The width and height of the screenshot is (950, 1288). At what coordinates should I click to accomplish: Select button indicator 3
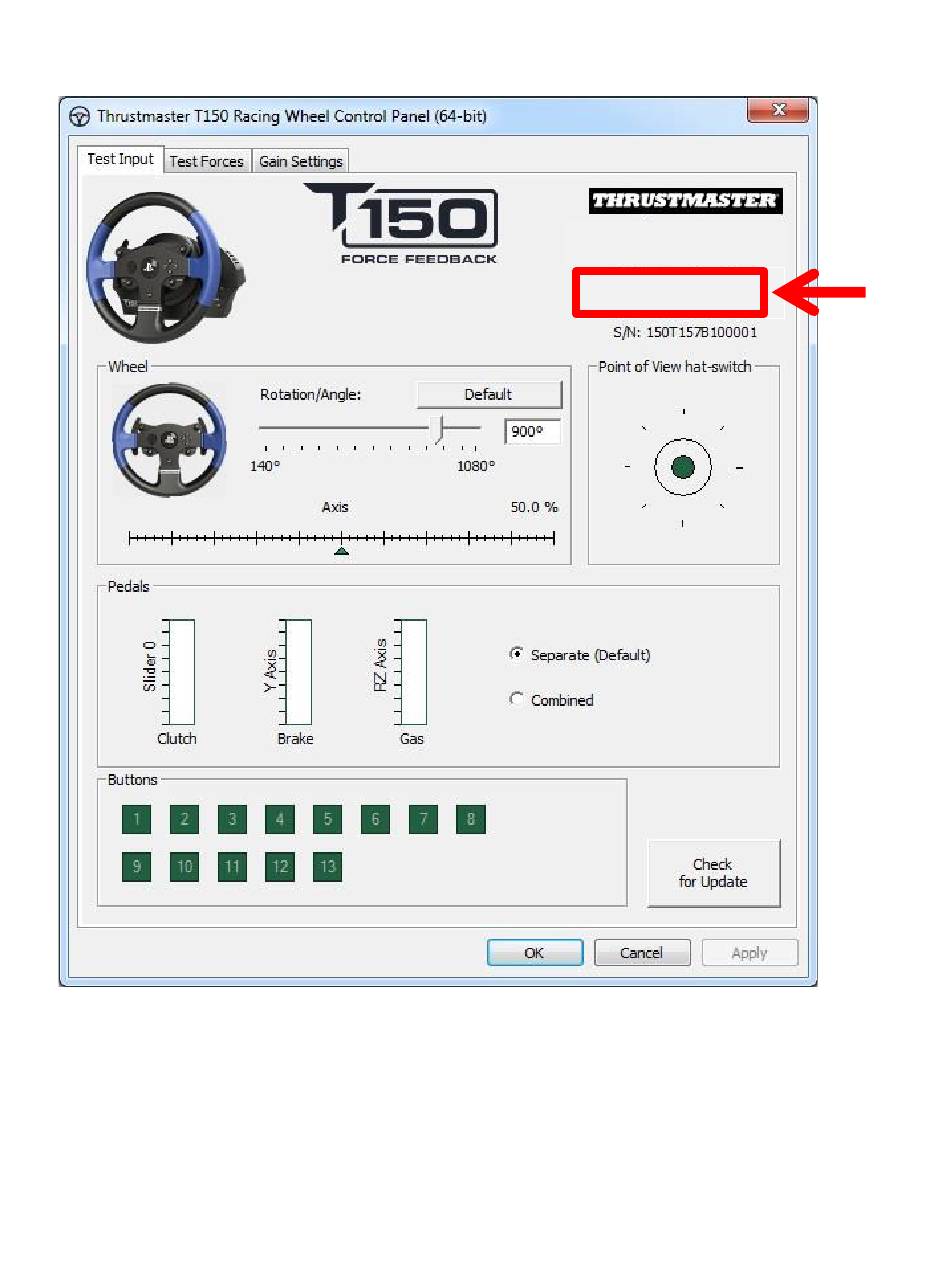coord(232,820)
